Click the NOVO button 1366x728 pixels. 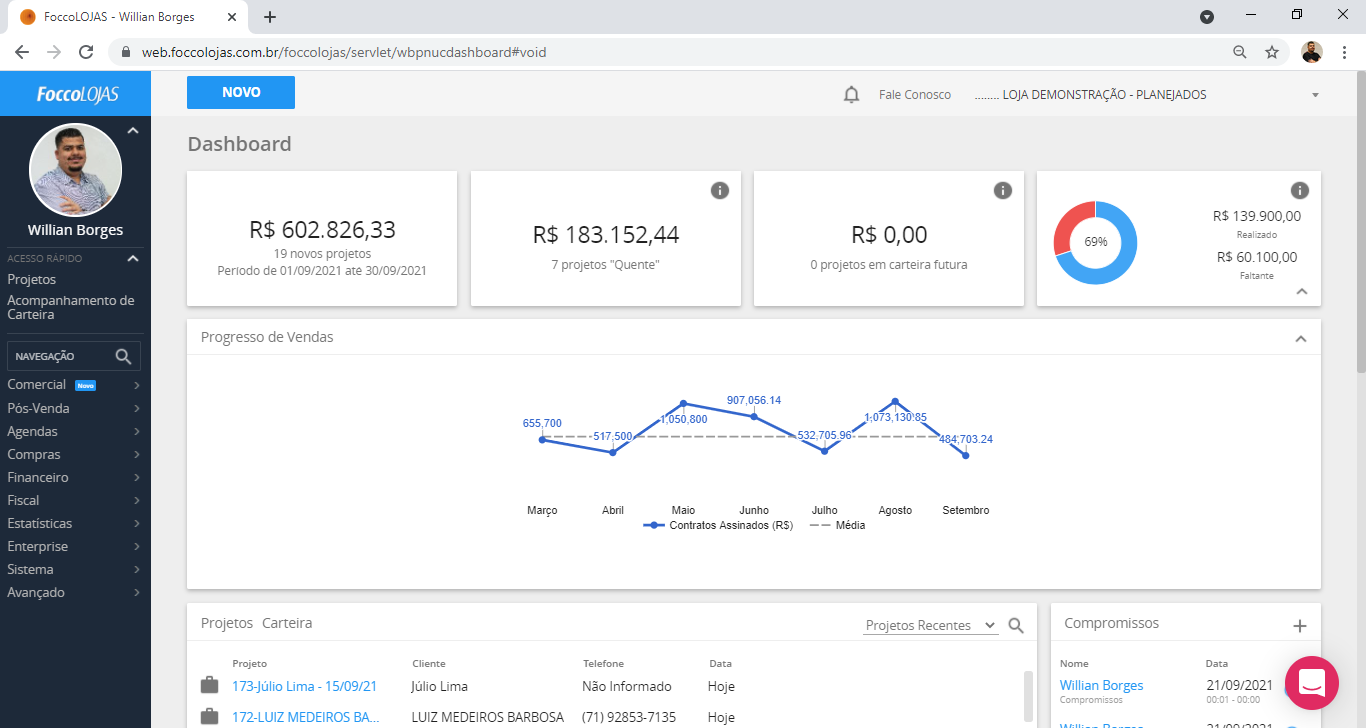(x=241, y=92)
